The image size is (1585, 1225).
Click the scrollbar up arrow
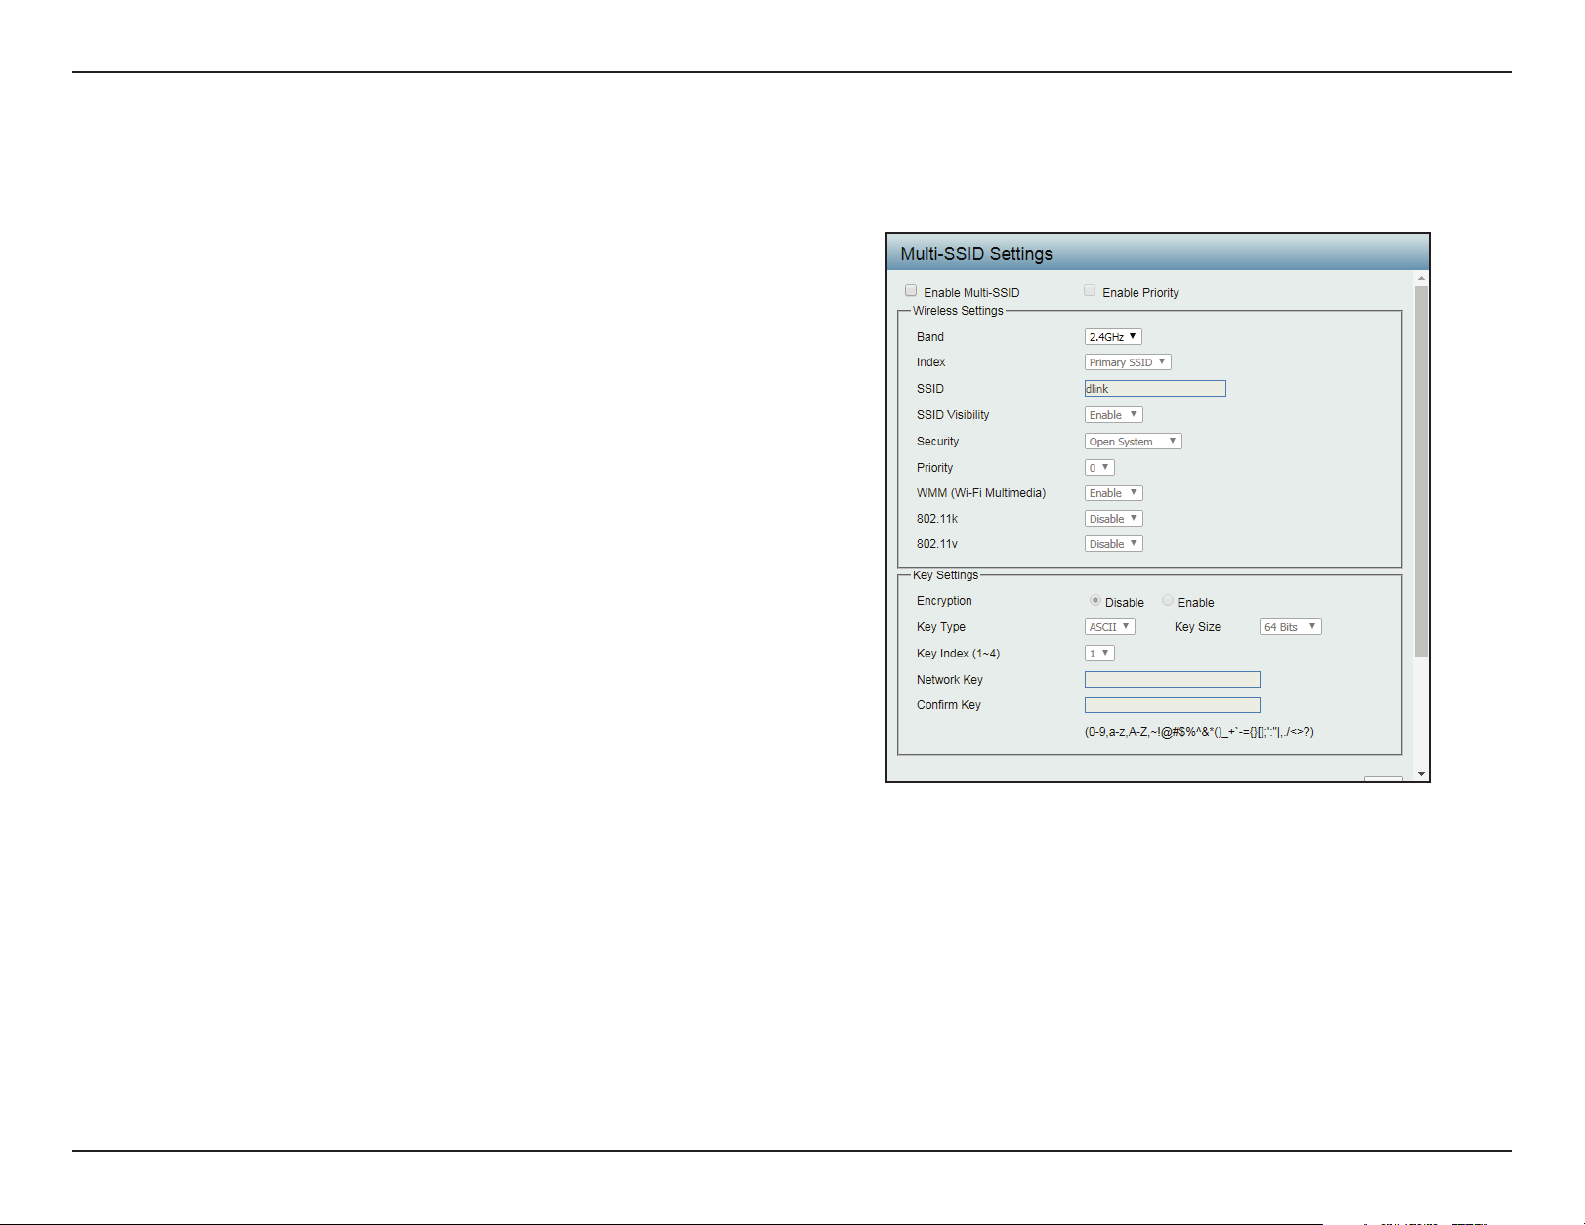(1421, 278)
